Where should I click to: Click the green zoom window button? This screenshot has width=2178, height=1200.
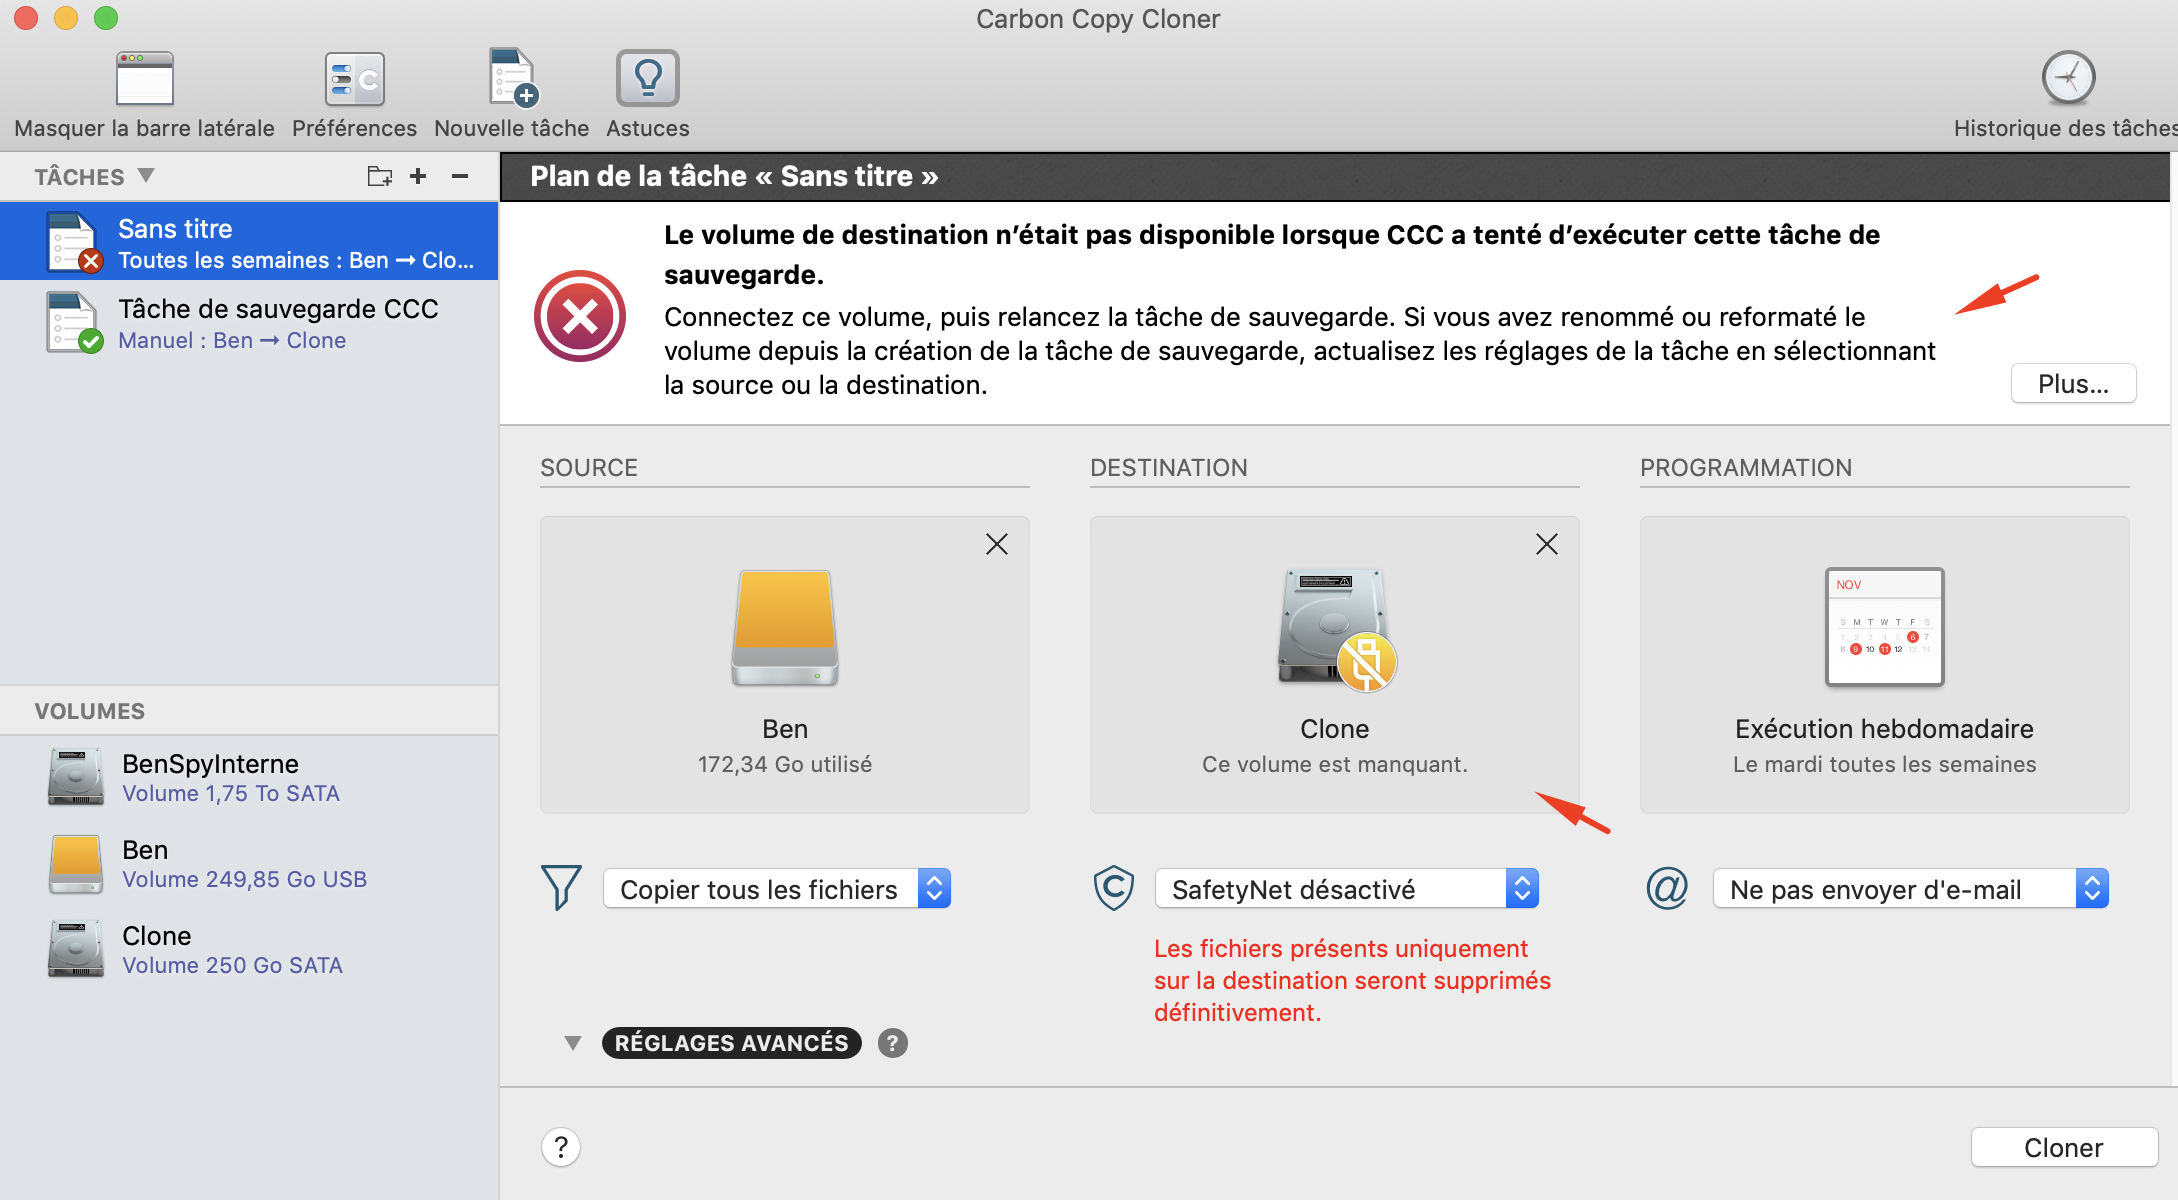click(106, 18)
